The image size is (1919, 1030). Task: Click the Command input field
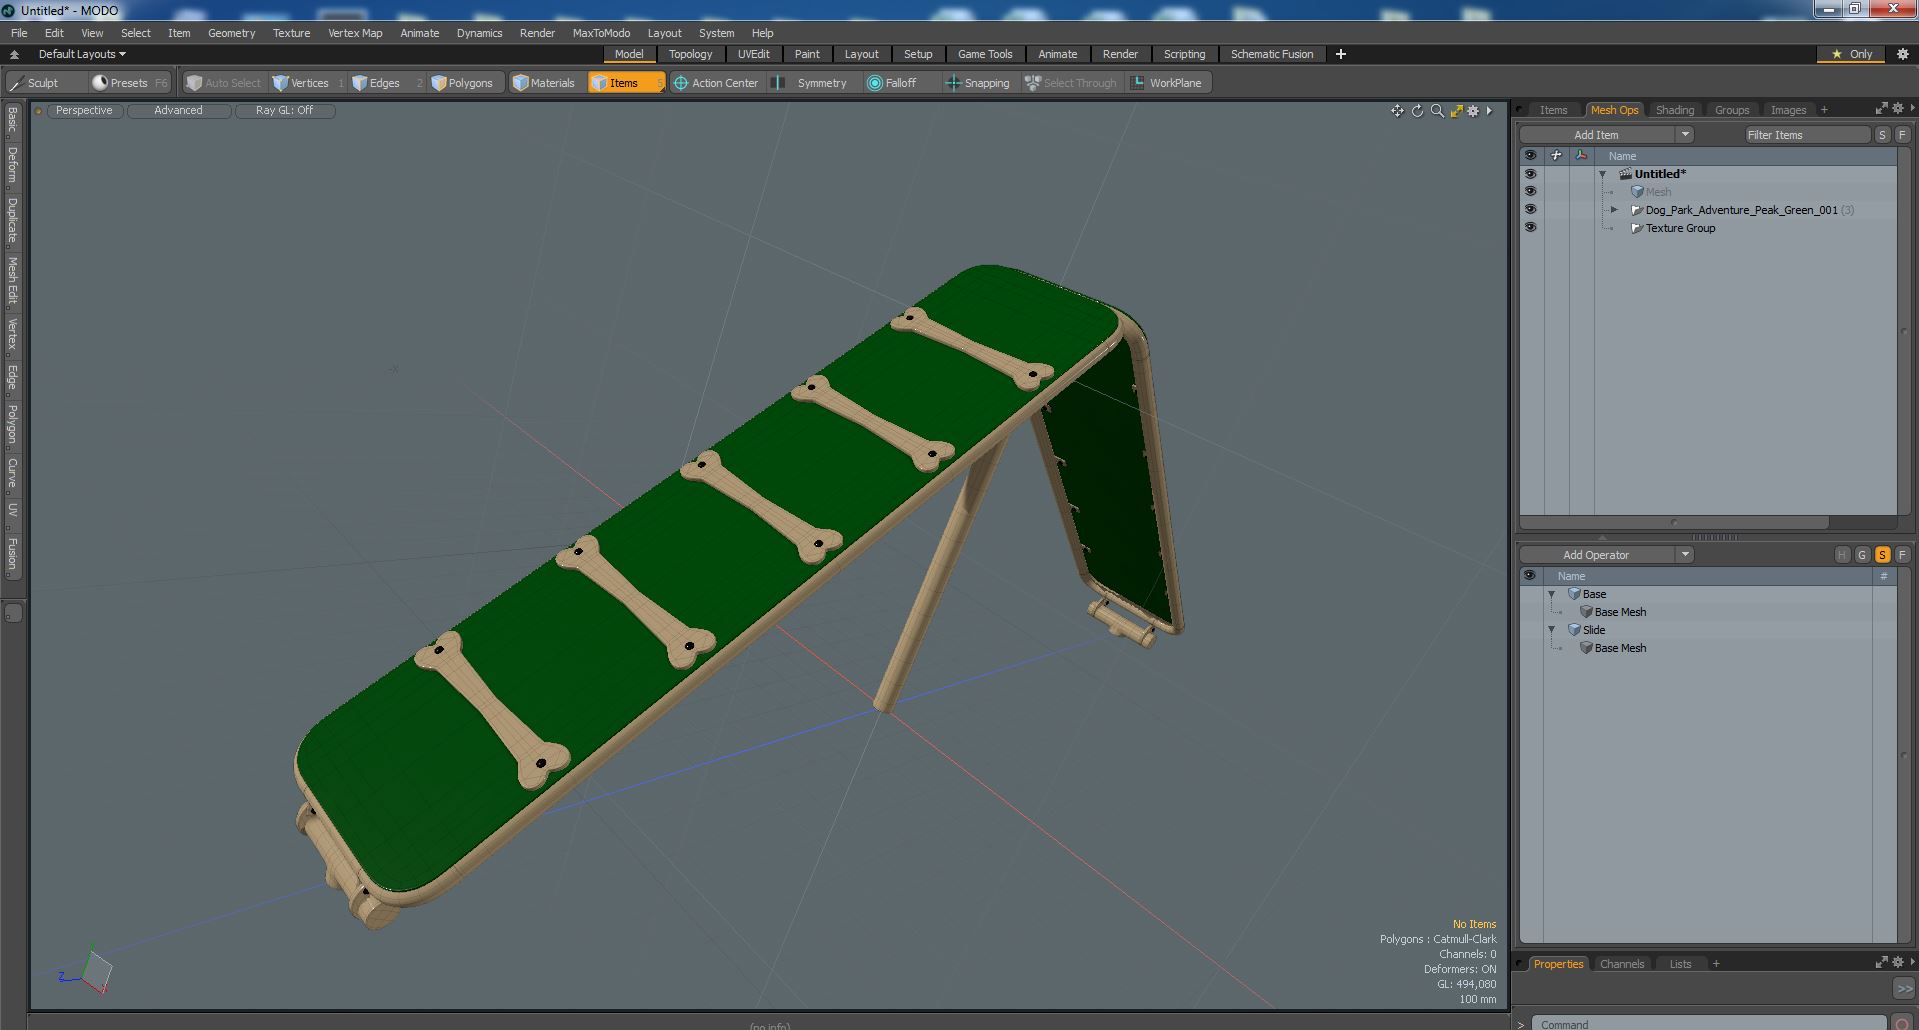(1709, 1024)
